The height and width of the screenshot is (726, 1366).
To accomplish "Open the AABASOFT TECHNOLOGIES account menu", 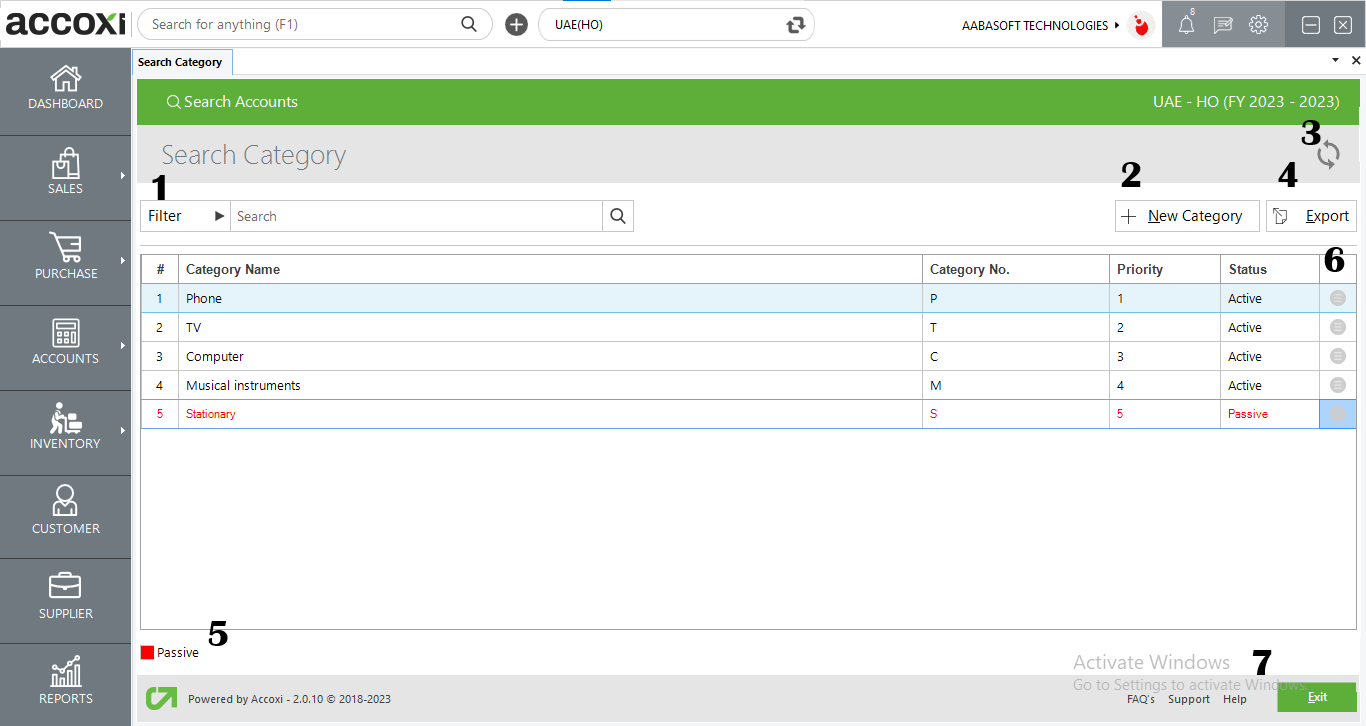I will 1037,25.
